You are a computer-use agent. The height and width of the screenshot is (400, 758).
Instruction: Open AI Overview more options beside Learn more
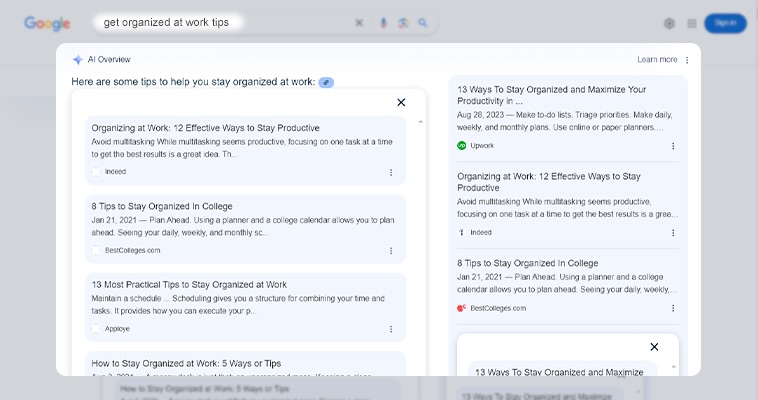687,60
